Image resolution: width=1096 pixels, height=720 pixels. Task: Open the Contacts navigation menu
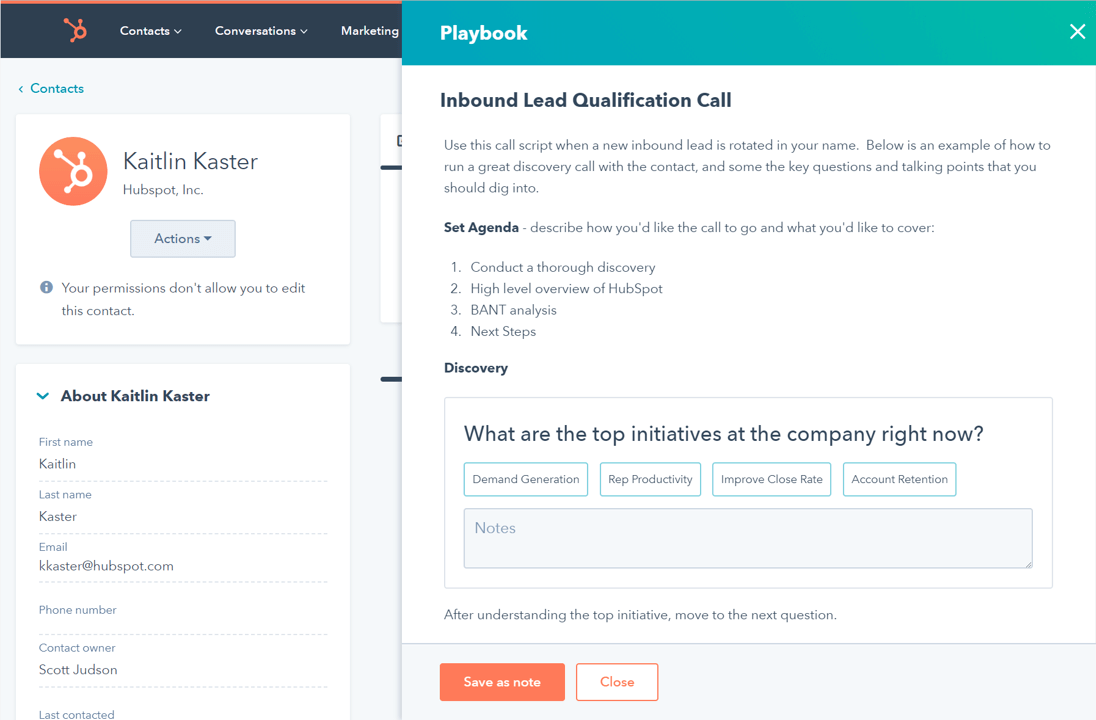point(150,31)
